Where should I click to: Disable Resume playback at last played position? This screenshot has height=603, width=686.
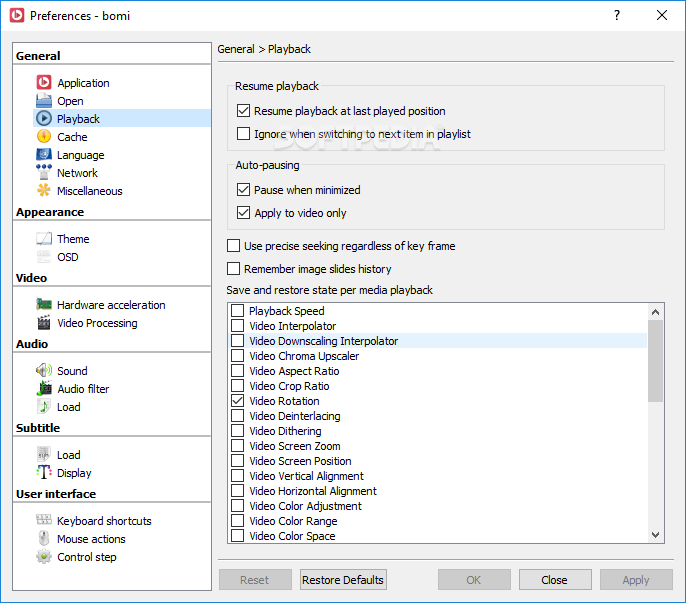pyautogui.click(x=243, y=111)
